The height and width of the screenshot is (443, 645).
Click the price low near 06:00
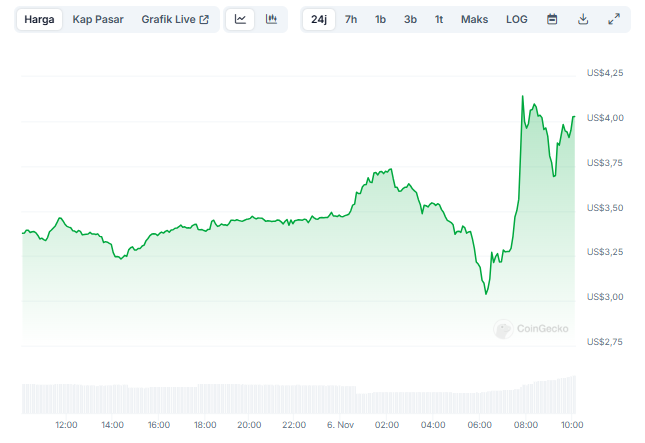tap(486, 293)
